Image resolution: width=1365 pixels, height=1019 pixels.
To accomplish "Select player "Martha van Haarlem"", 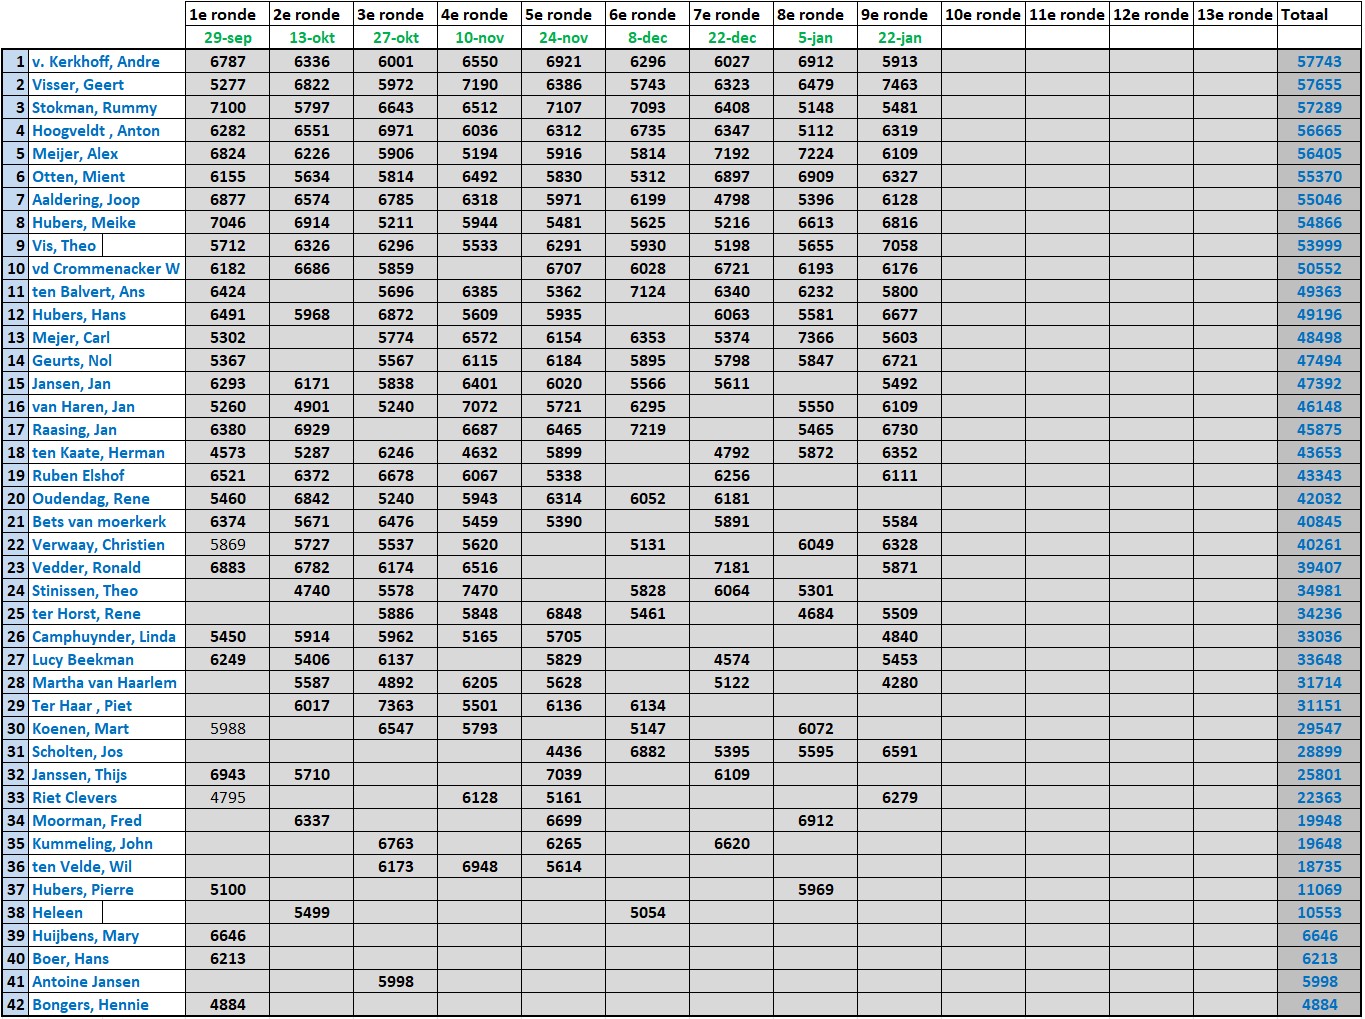I will 104,682.
